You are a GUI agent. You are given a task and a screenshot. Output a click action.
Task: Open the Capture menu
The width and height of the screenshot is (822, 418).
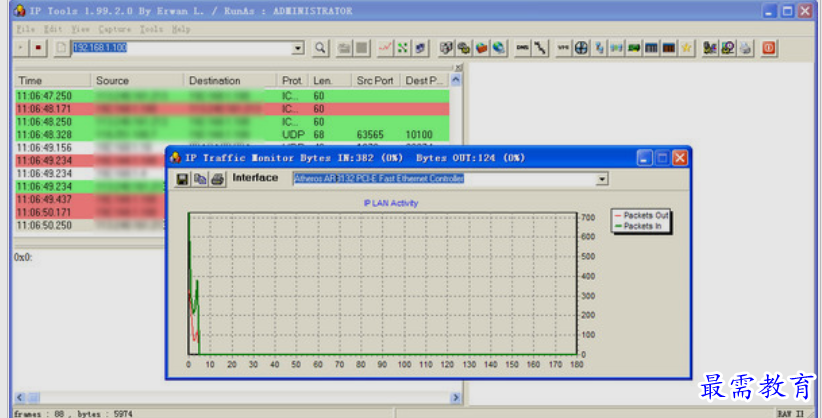pyautogui.click(x=114, y=29)
